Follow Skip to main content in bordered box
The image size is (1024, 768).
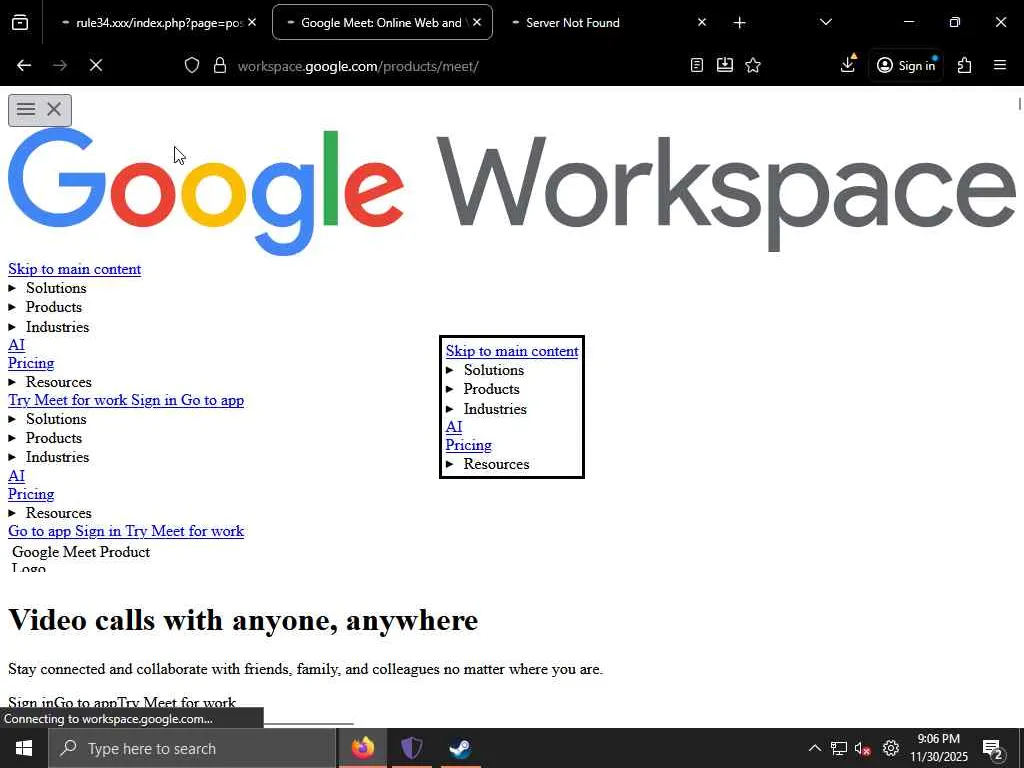click(512, 351)
